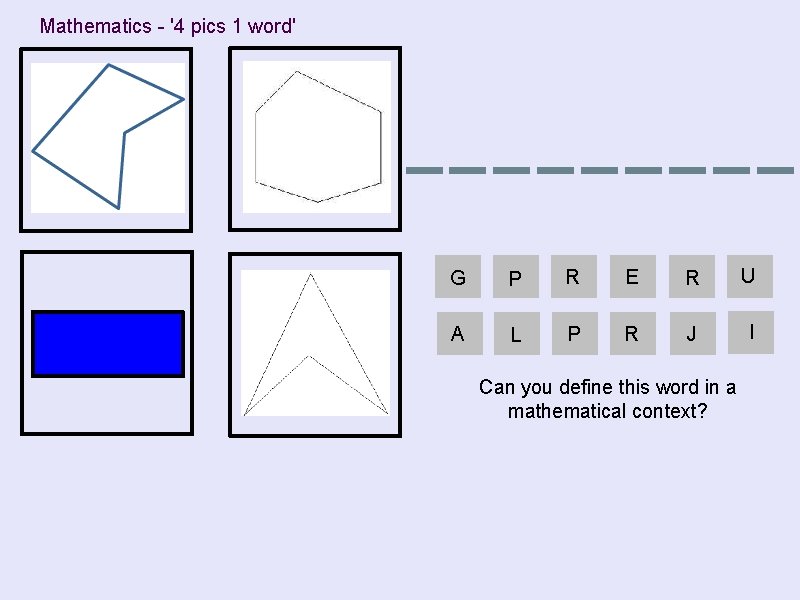Open the hexagon outline picture
The image size is (800, 600).
315,139
